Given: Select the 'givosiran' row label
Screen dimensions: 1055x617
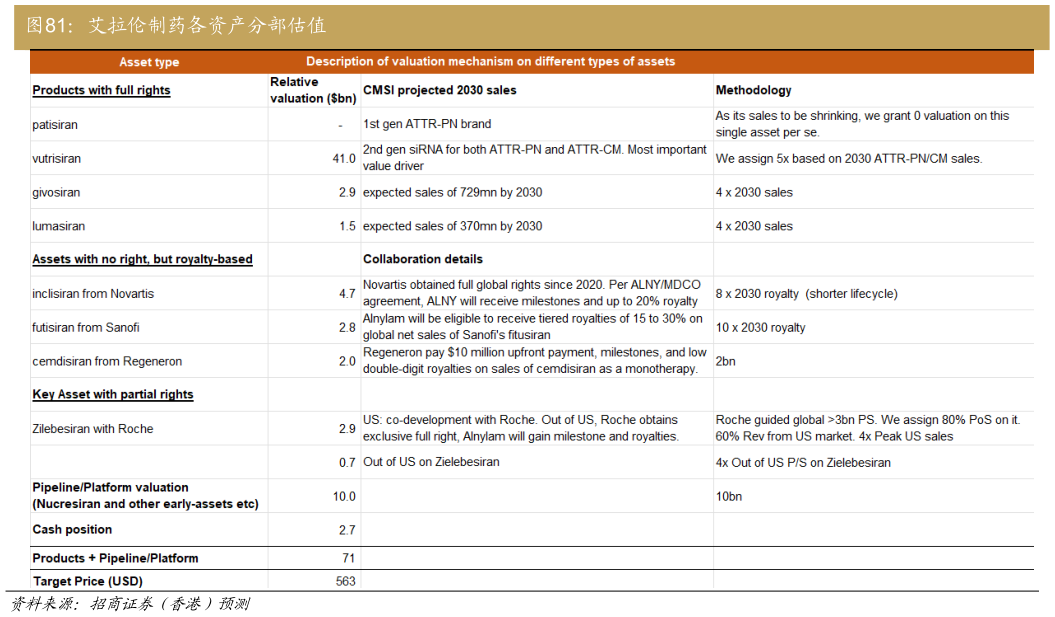Looking at the screenshot, I should tap(56, 192).
